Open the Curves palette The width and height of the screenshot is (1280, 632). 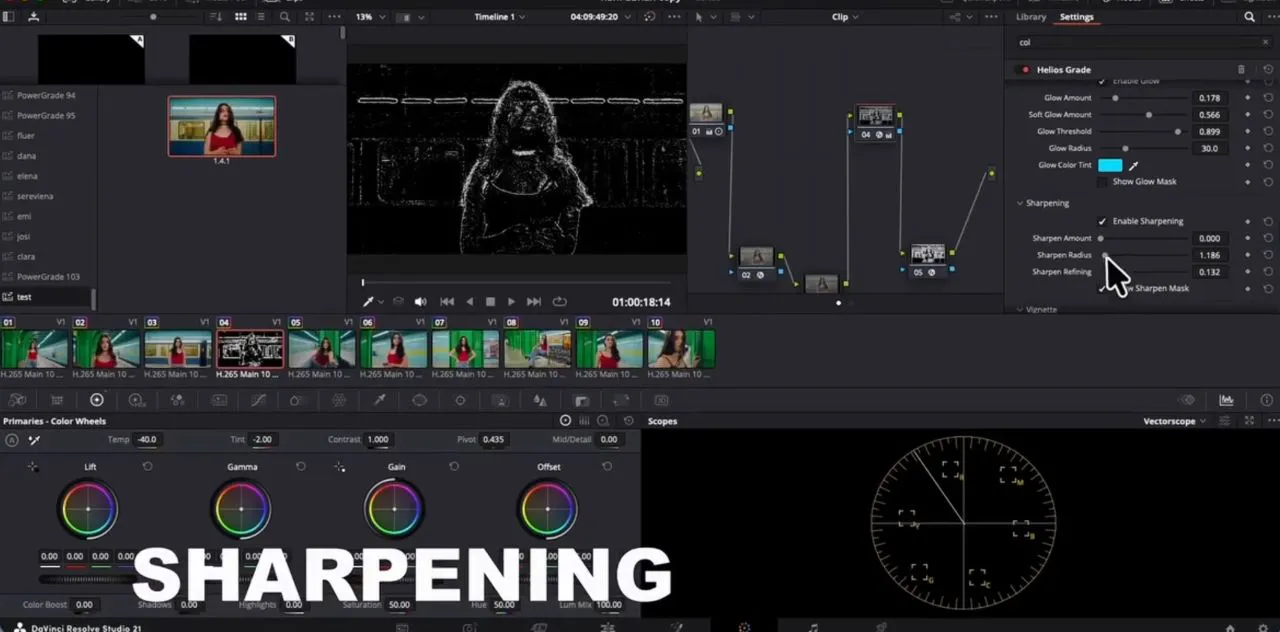[258, 400]
